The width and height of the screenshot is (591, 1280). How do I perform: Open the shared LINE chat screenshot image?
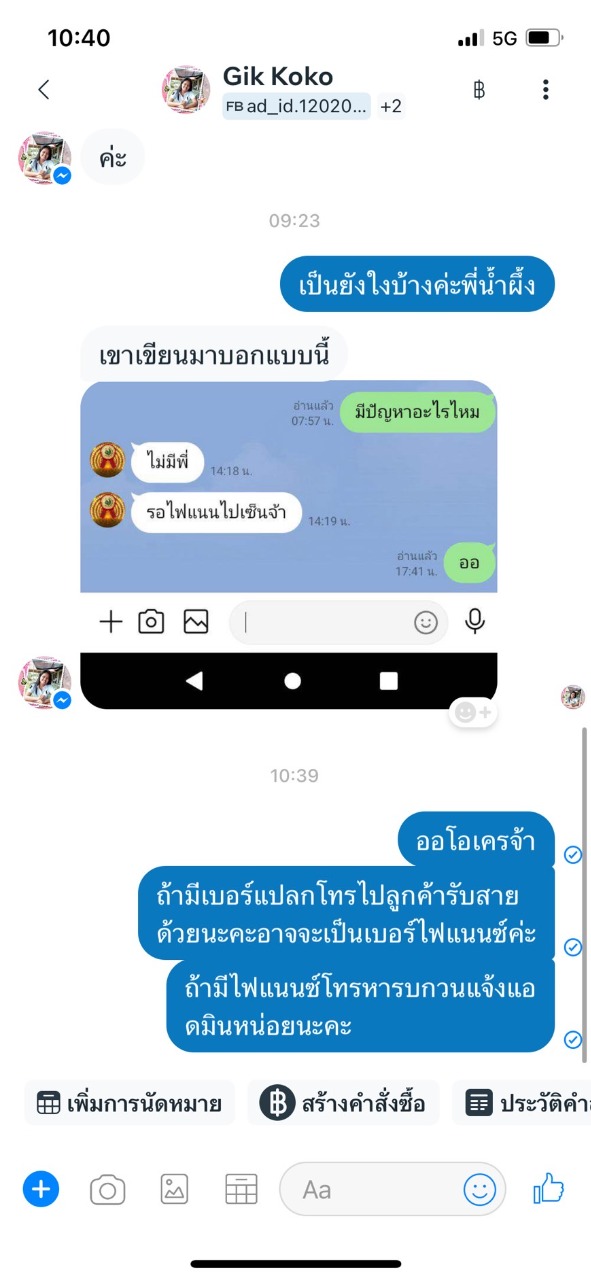coord(288,545)
